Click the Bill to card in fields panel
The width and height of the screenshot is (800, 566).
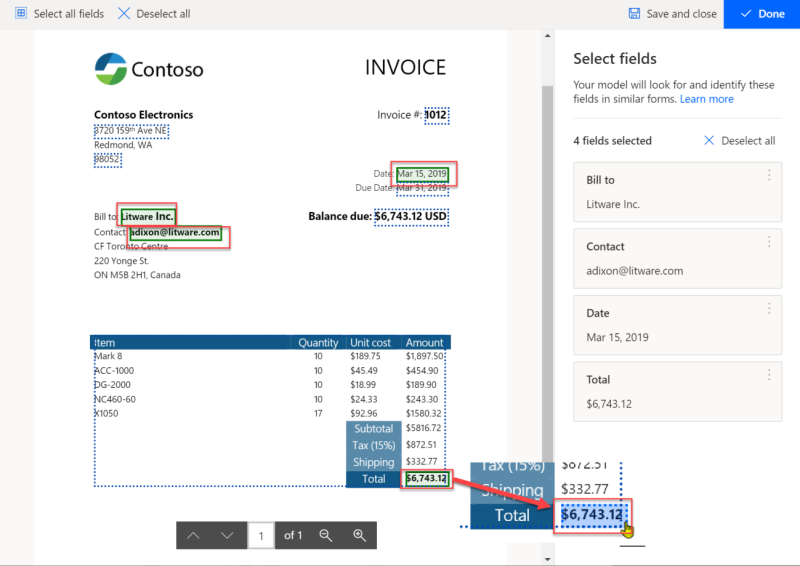[x=677, y=192]
